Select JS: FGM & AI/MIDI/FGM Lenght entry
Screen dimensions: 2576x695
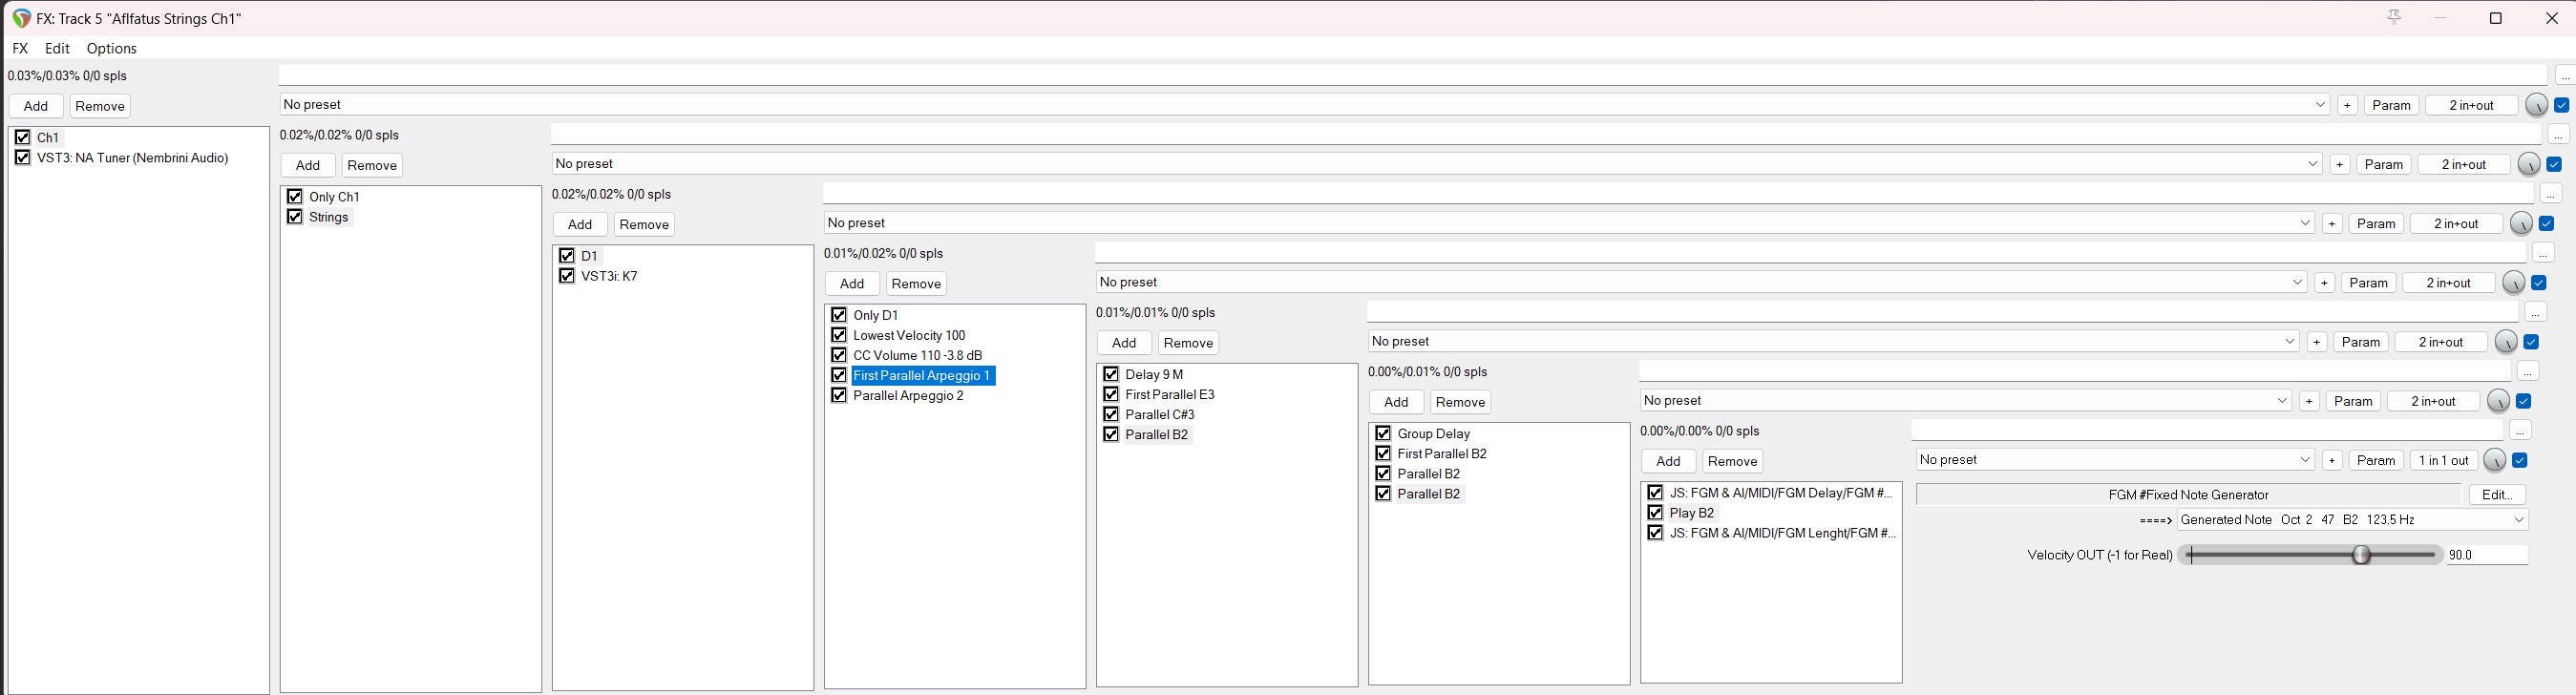[x=1782, y=533]
